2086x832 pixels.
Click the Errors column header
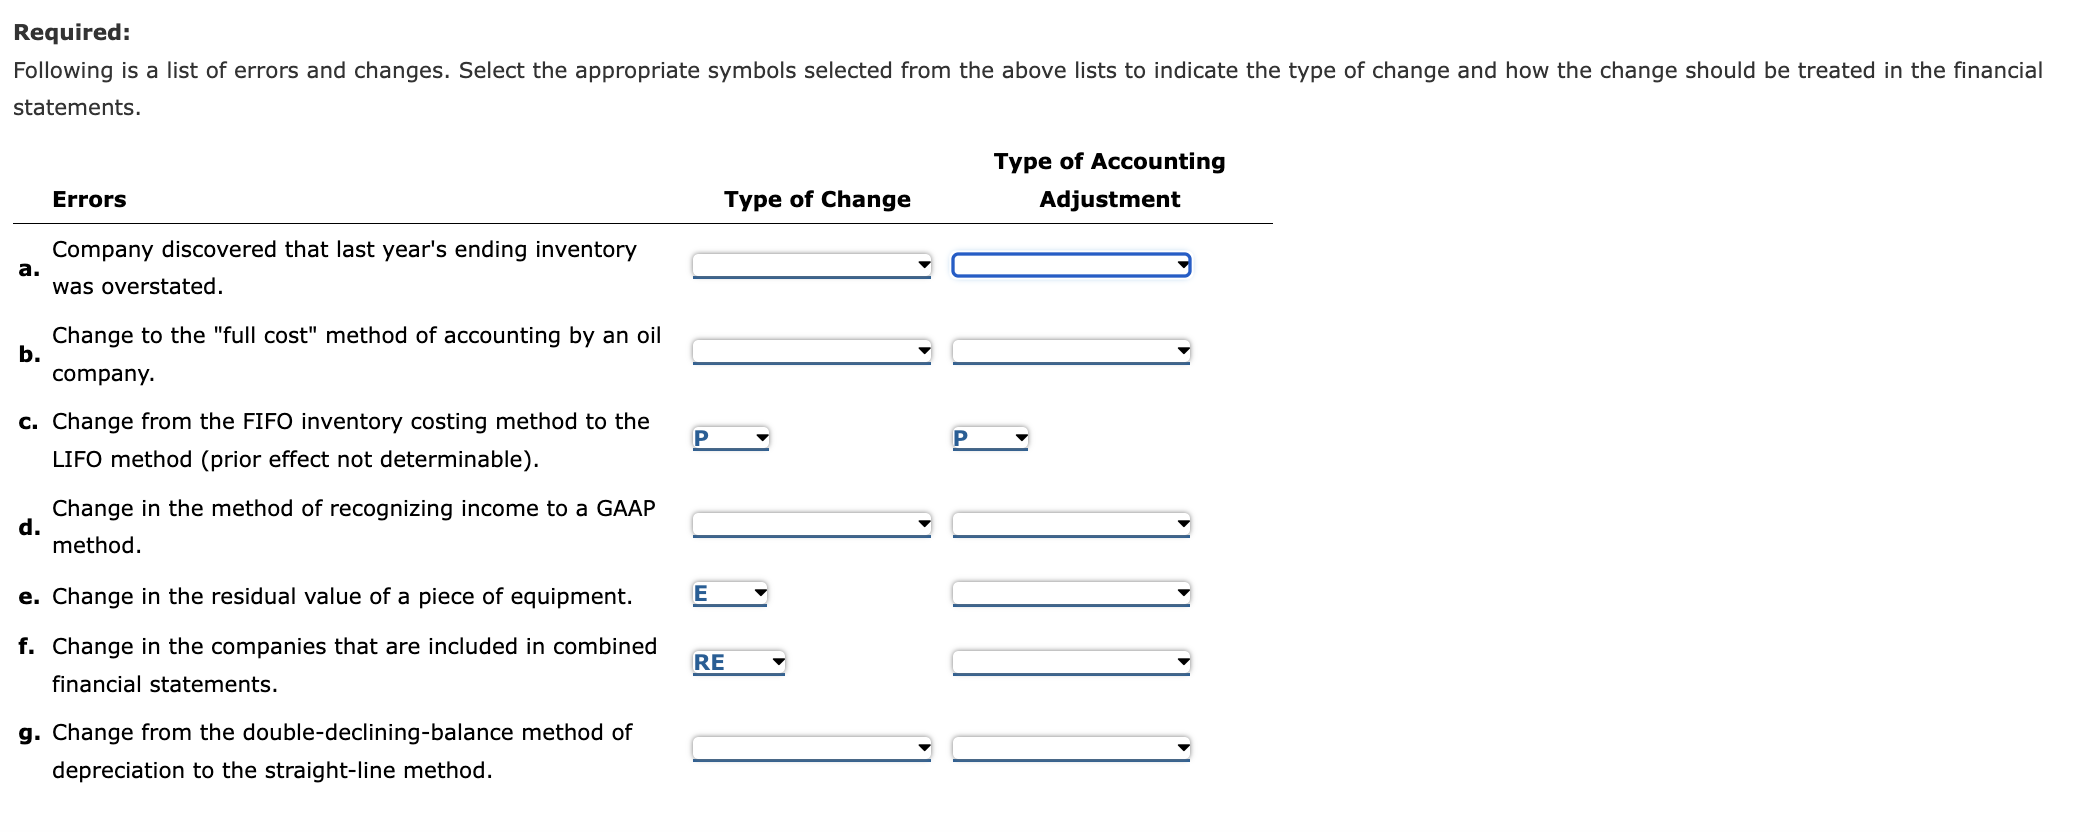89,199
